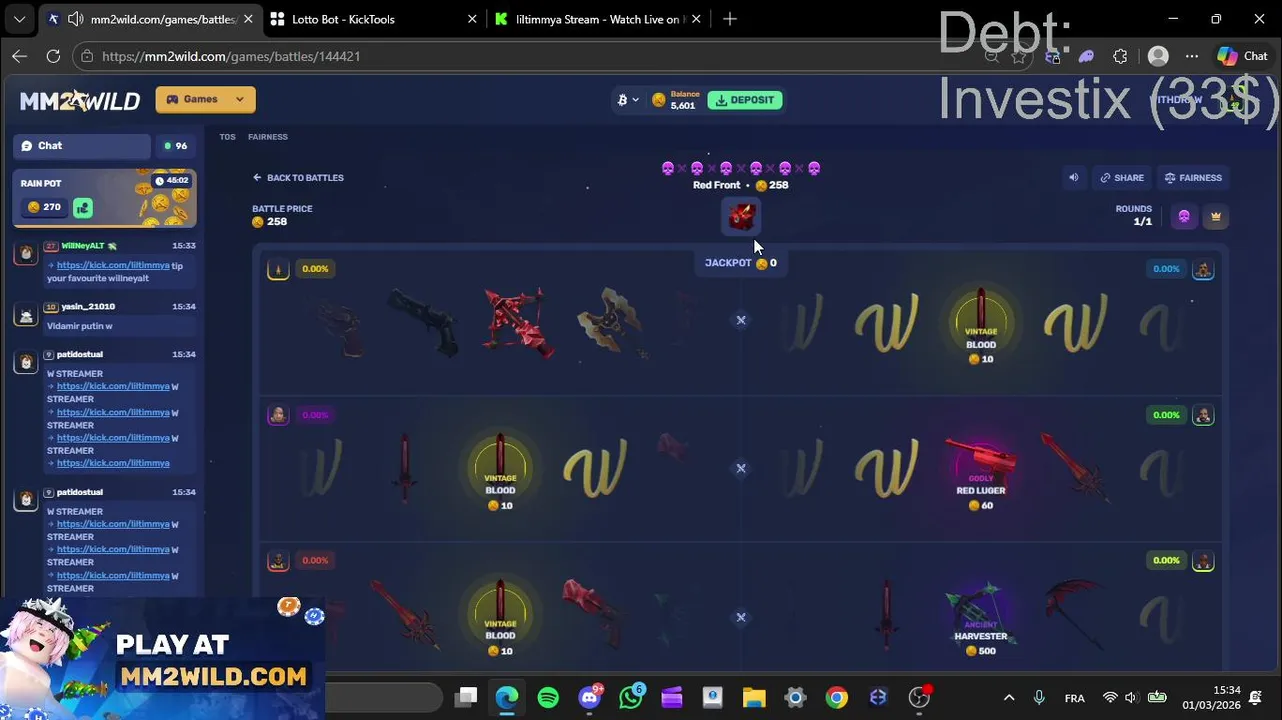
Task: Click left player avatar in third row
Action: coord(278,561)
